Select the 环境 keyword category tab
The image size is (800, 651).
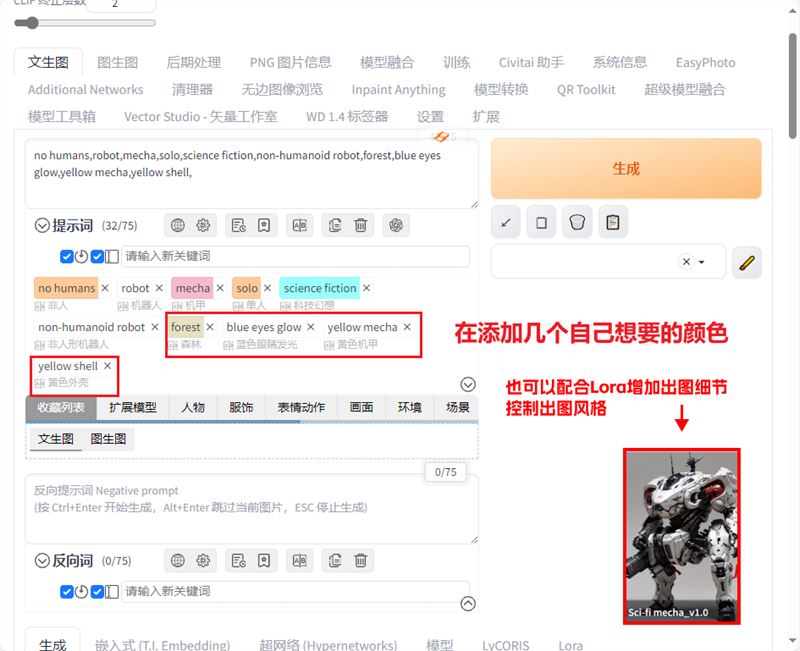(410, 407)
